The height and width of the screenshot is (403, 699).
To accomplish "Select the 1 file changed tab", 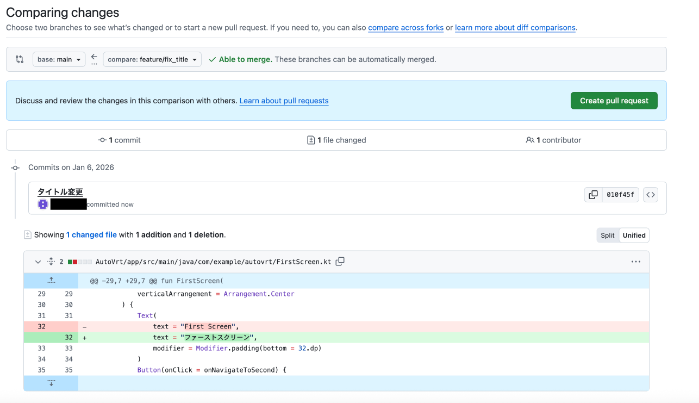I will [x=335, y=140].
